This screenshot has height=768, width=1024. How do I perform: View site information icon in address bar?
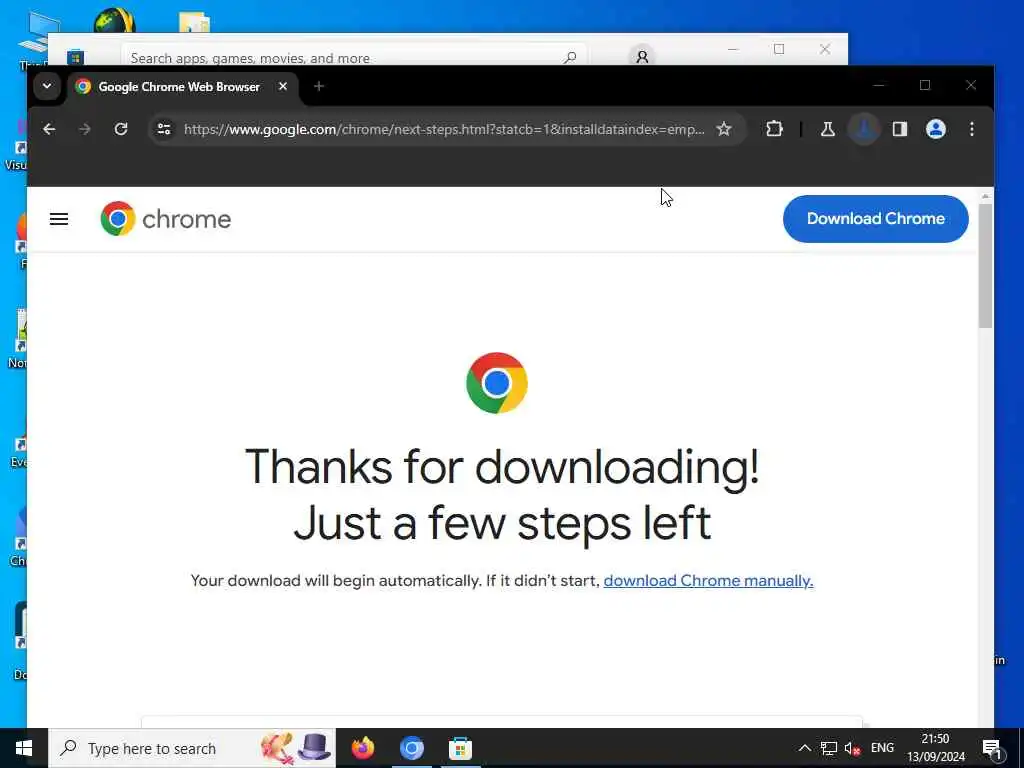tap(164, 129)
